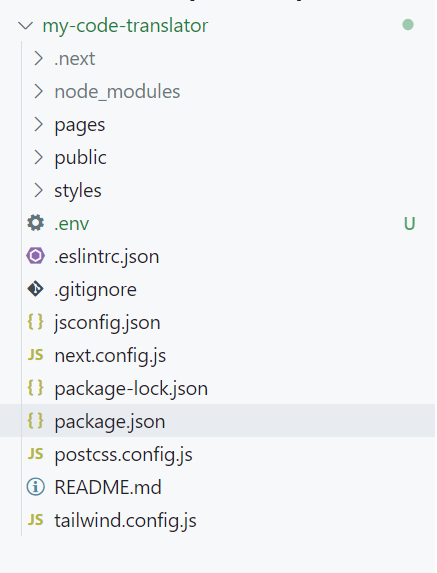Image resolution: width=437 pixels, height=573 pixels.
Task: Expand the styles folder chevron
Action: click(x=38, y=190)
